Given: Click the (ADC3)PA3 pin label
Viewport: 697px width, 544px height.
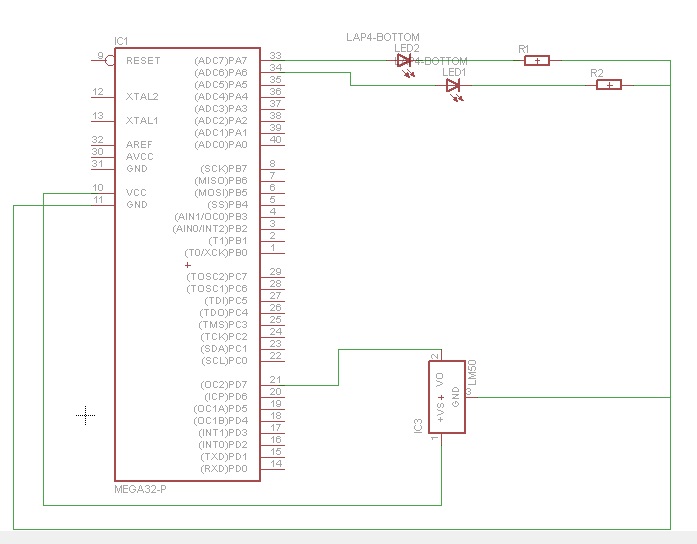Looking at the screenshot, I should (221, 108).
